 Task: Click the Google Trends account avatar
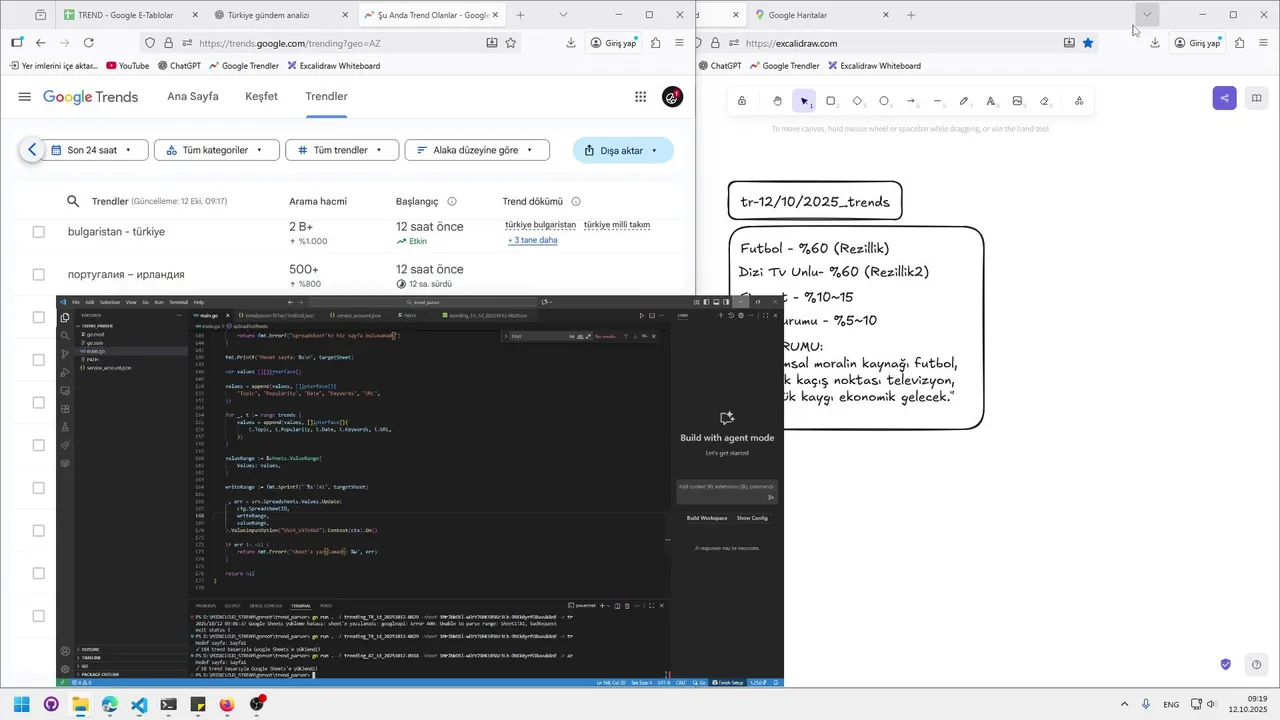(673, 97)
